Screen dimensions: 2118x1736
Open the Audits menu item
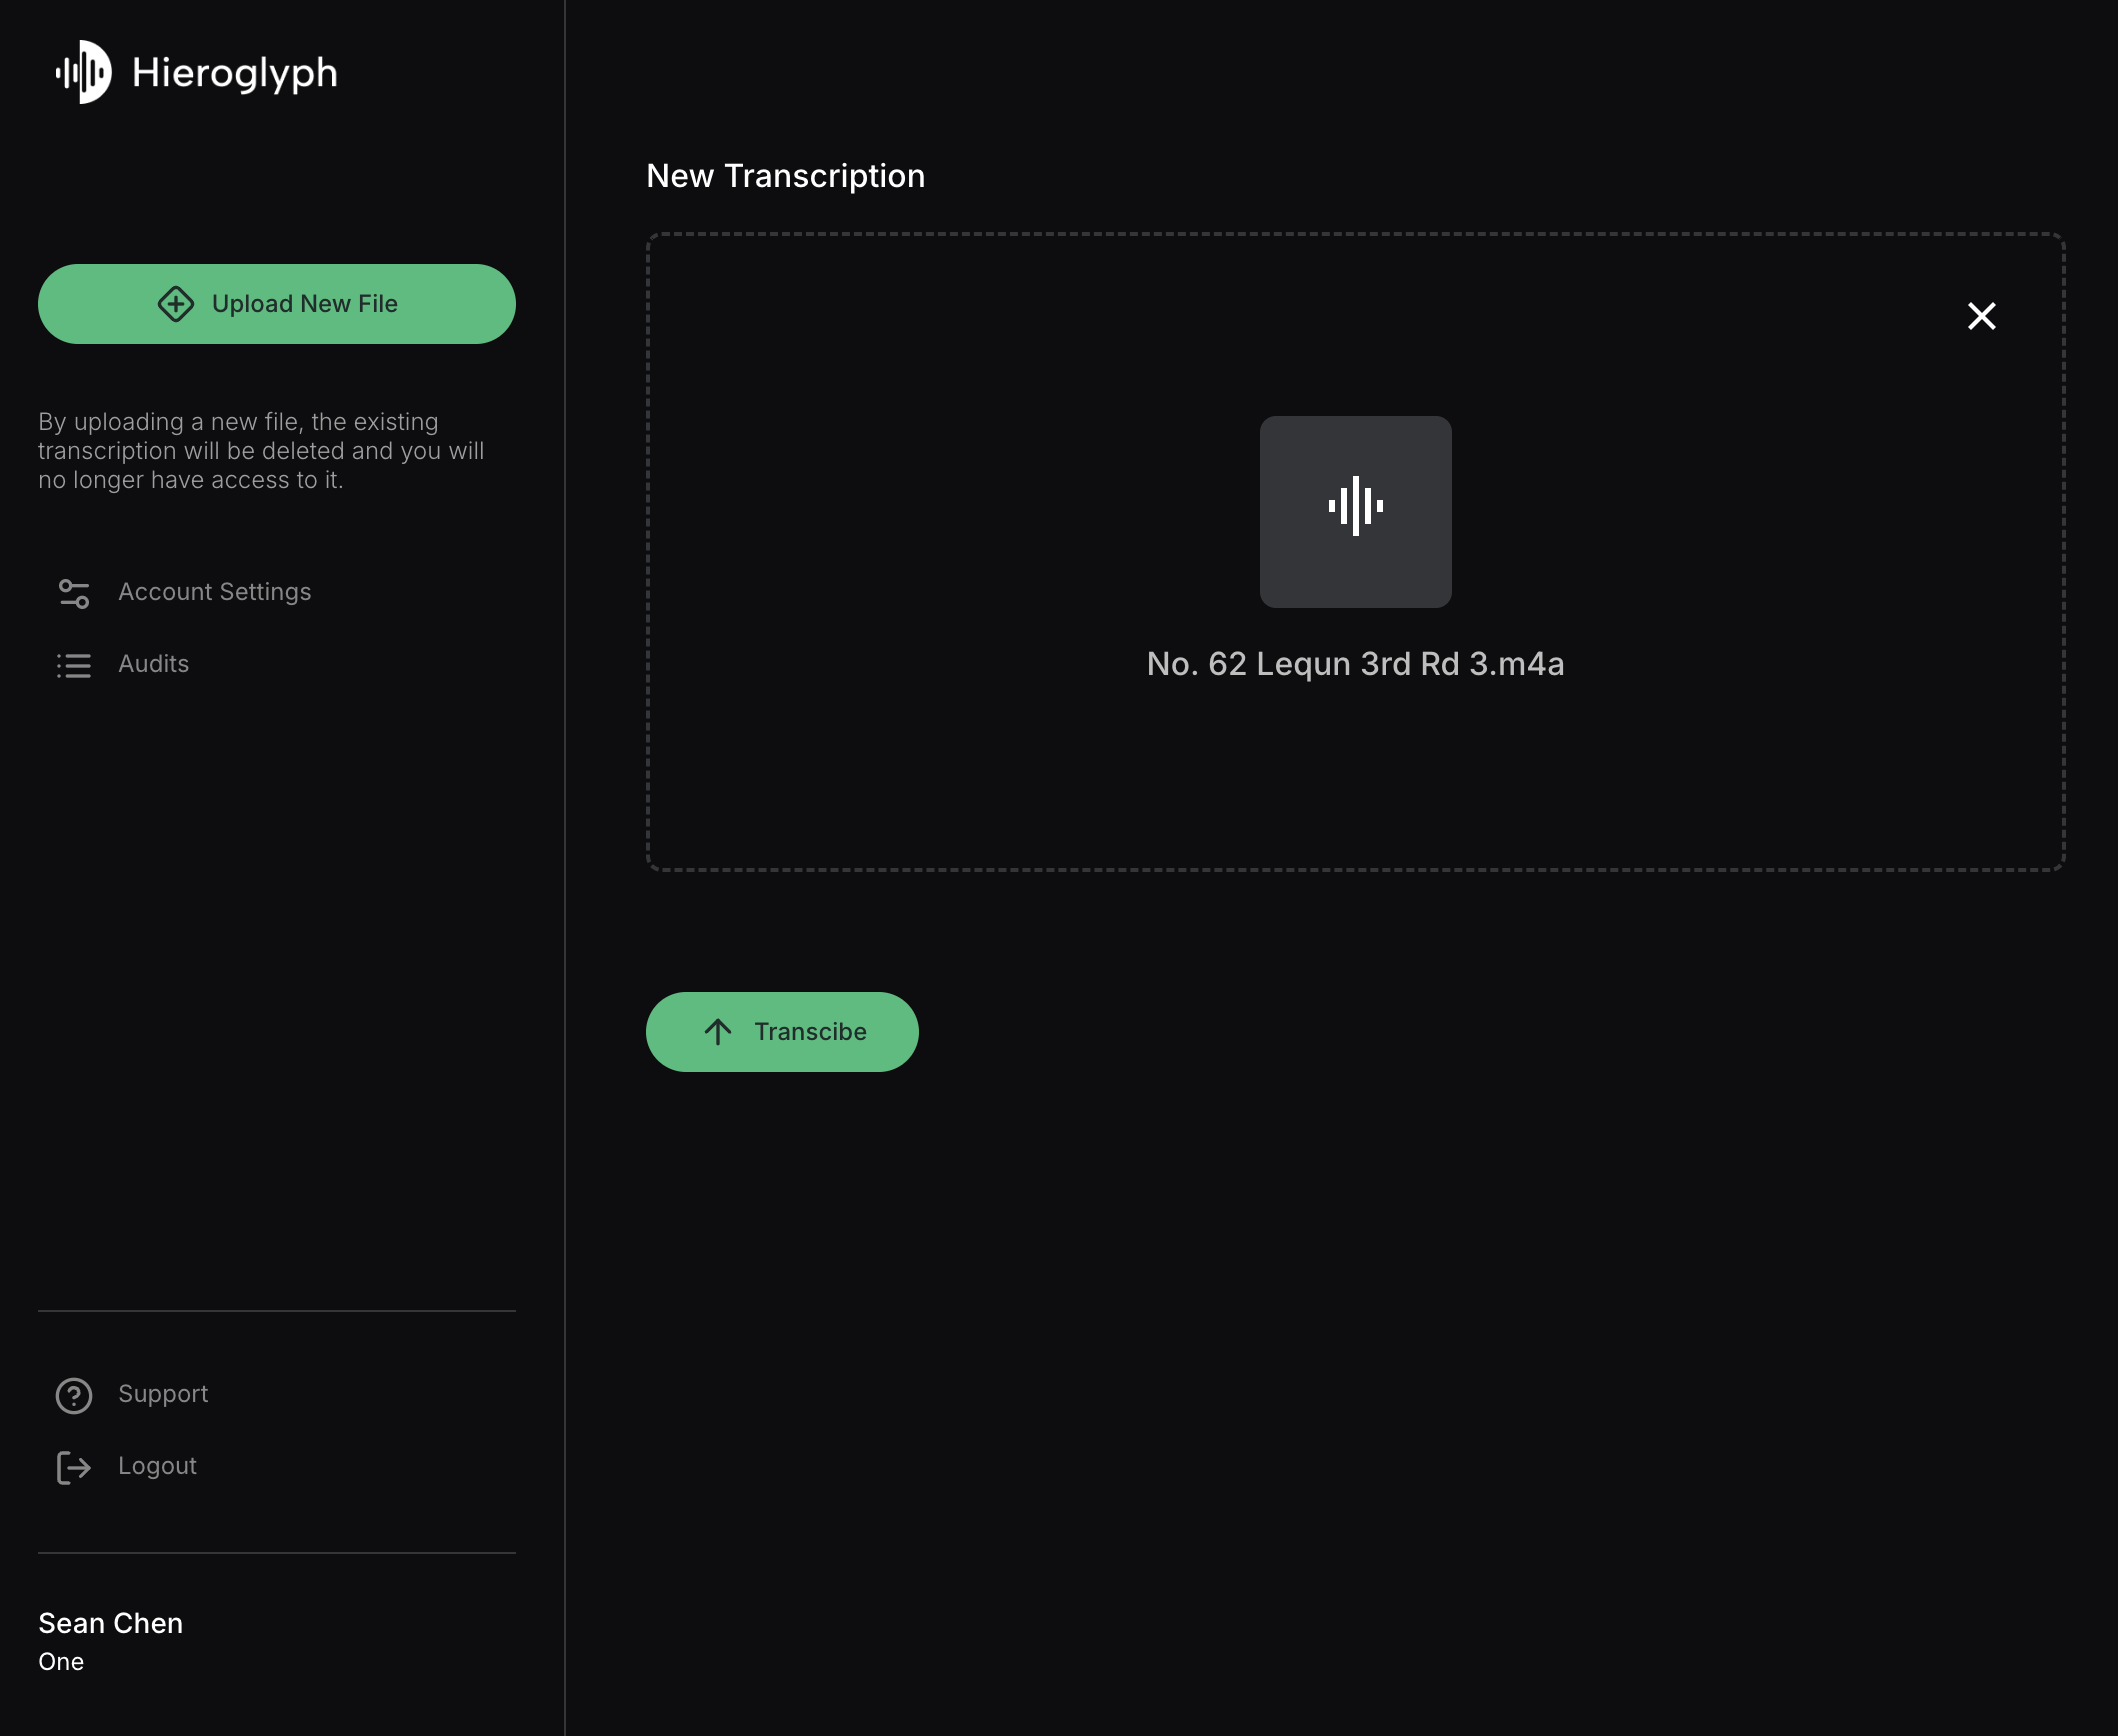tap(153, 664)
